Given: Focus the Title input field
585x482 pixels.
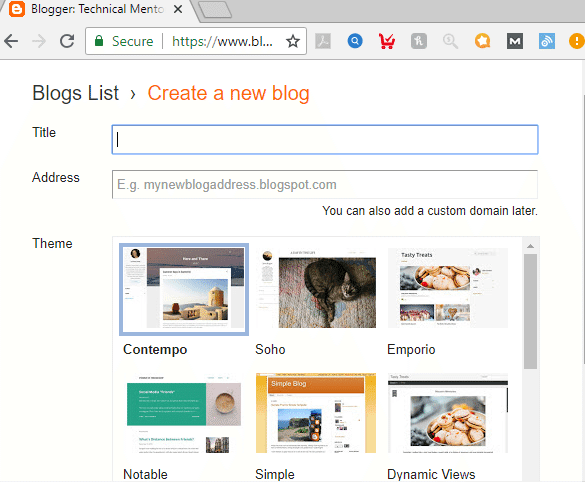Looking at the screenshot, I should (x=325, y=140).
